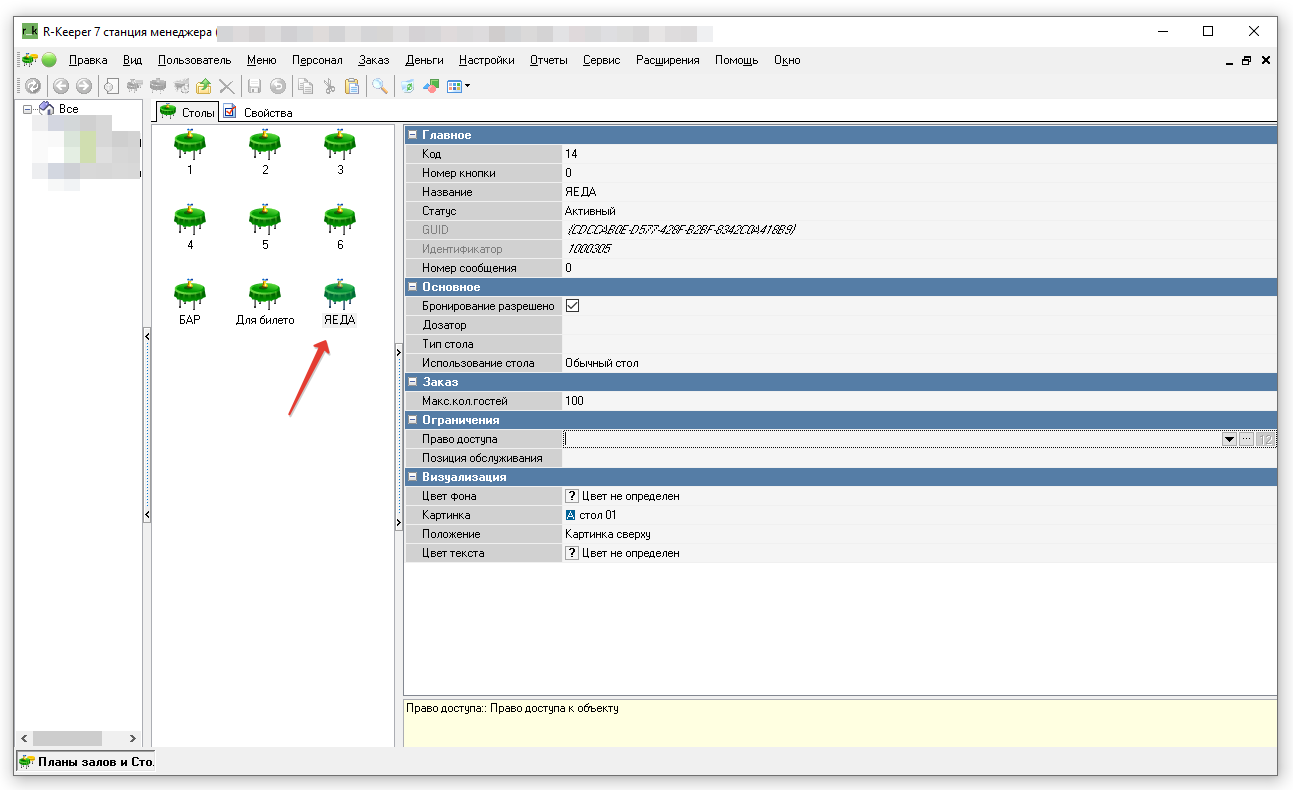Click the save floppy disk icon

click(255, 87)
